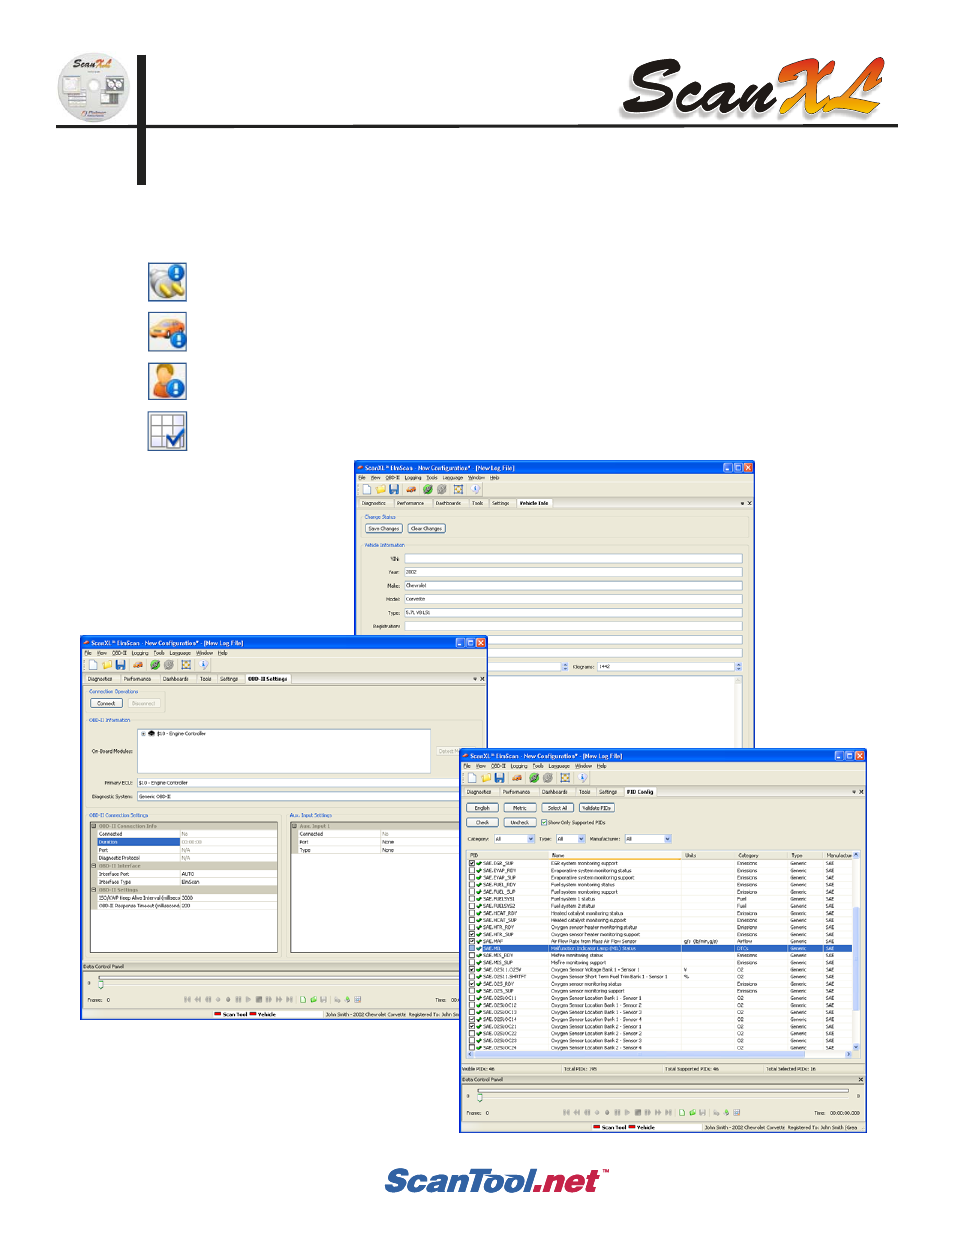Click Save icon in Vehicle Info window
Image resolution: width=954 pixels, height=1235 pixels.
pyautogui.click(x=394, y=489)
